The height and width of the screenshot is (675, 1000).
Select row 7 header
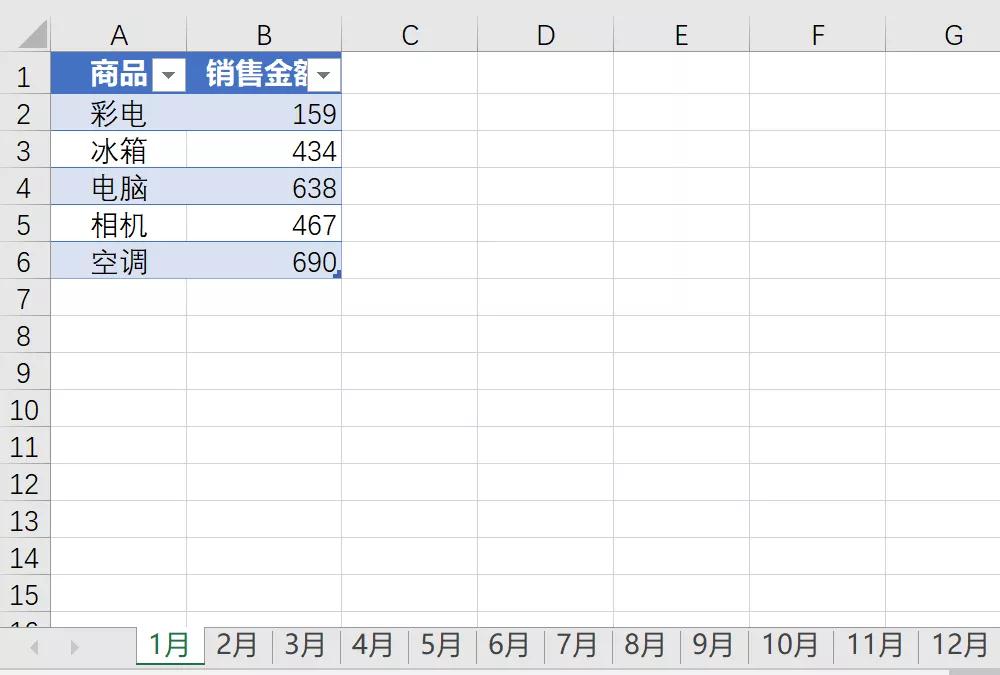click(24, 299)
